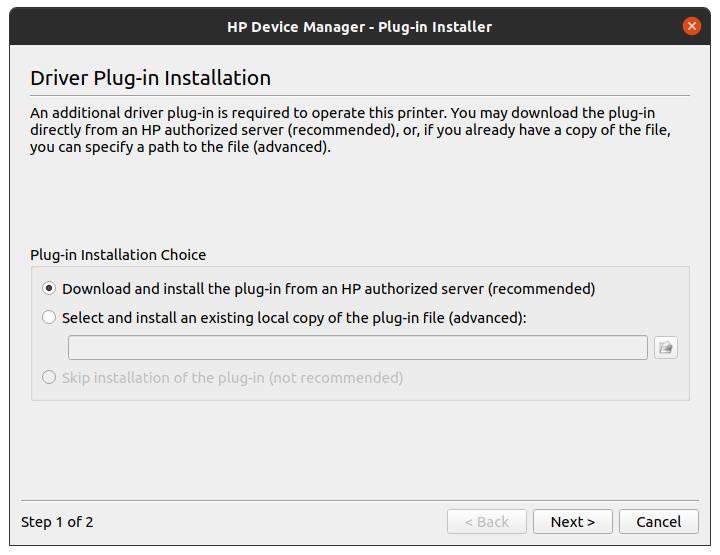Close the Plug-in Installer window
The height and width of the screenshot is (555, 720).
coord(692,26)
